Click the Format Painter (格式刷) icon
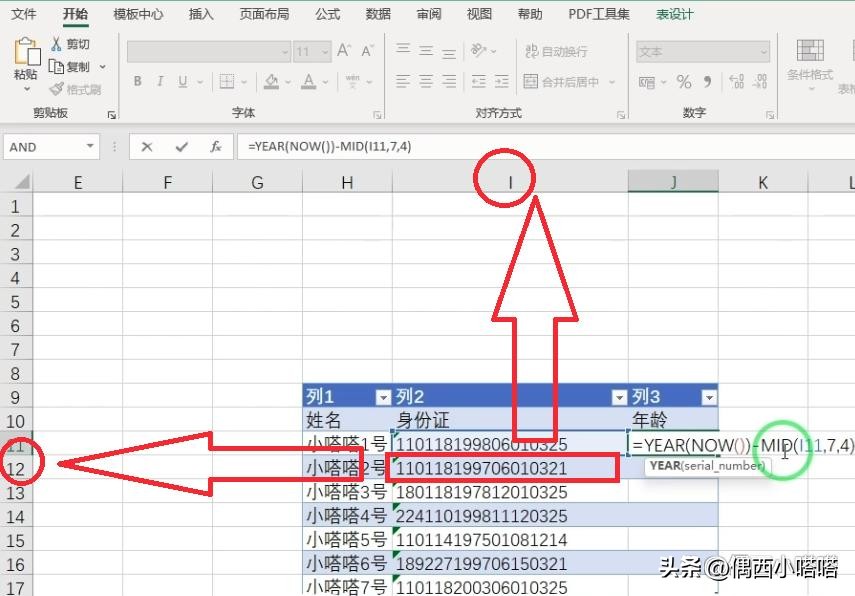 pos(55,89)
